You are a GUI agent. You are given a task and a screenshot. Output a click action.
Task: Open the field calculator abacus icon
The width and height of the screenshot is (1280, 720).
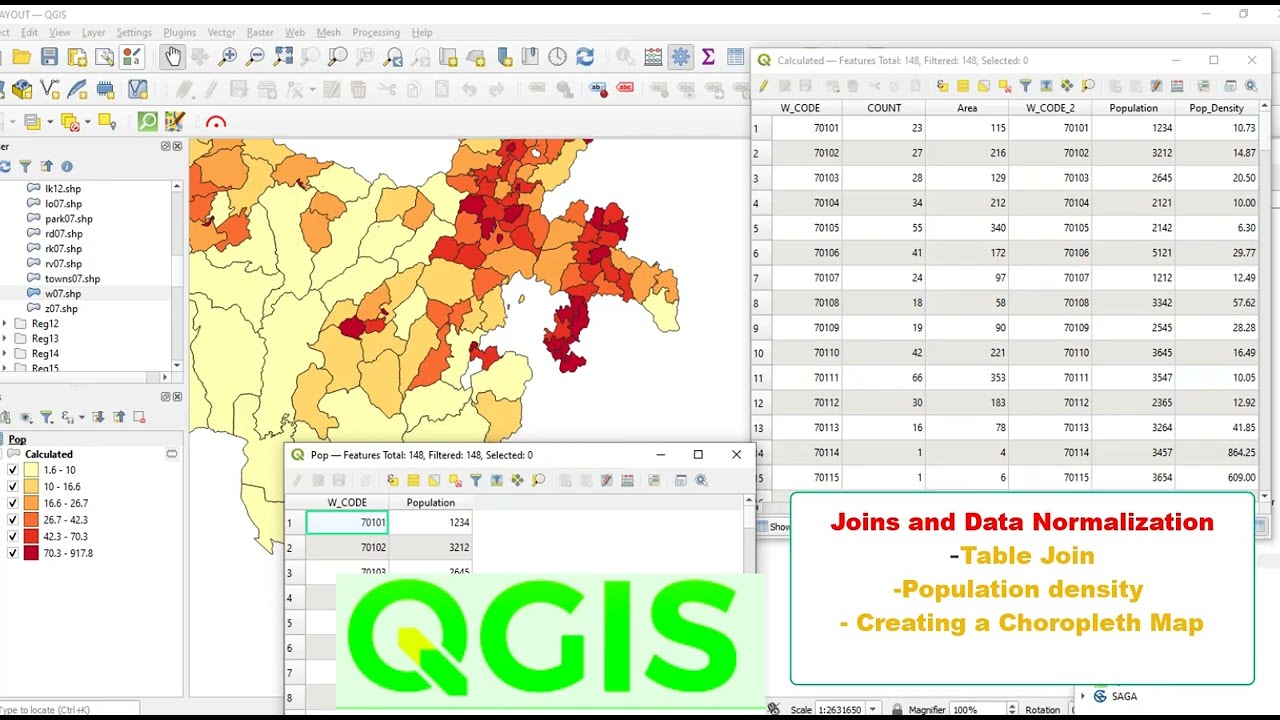click(x=653, y=57)
